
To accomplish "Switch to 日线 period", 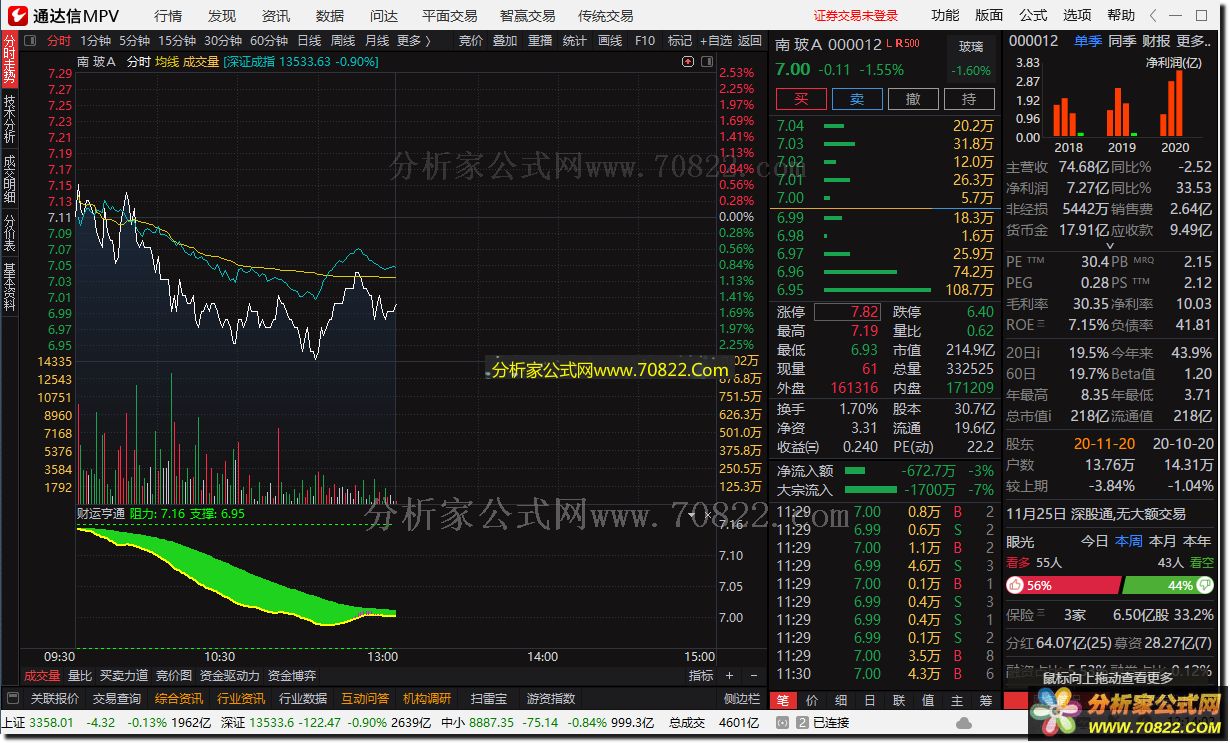I will [x=310, y=41].
